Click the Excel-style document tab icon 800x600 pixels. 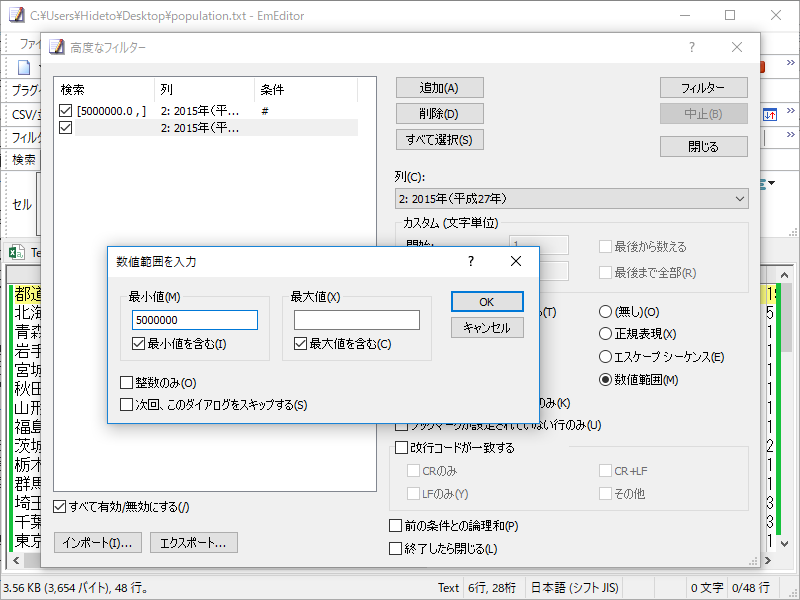pos(16,252)
